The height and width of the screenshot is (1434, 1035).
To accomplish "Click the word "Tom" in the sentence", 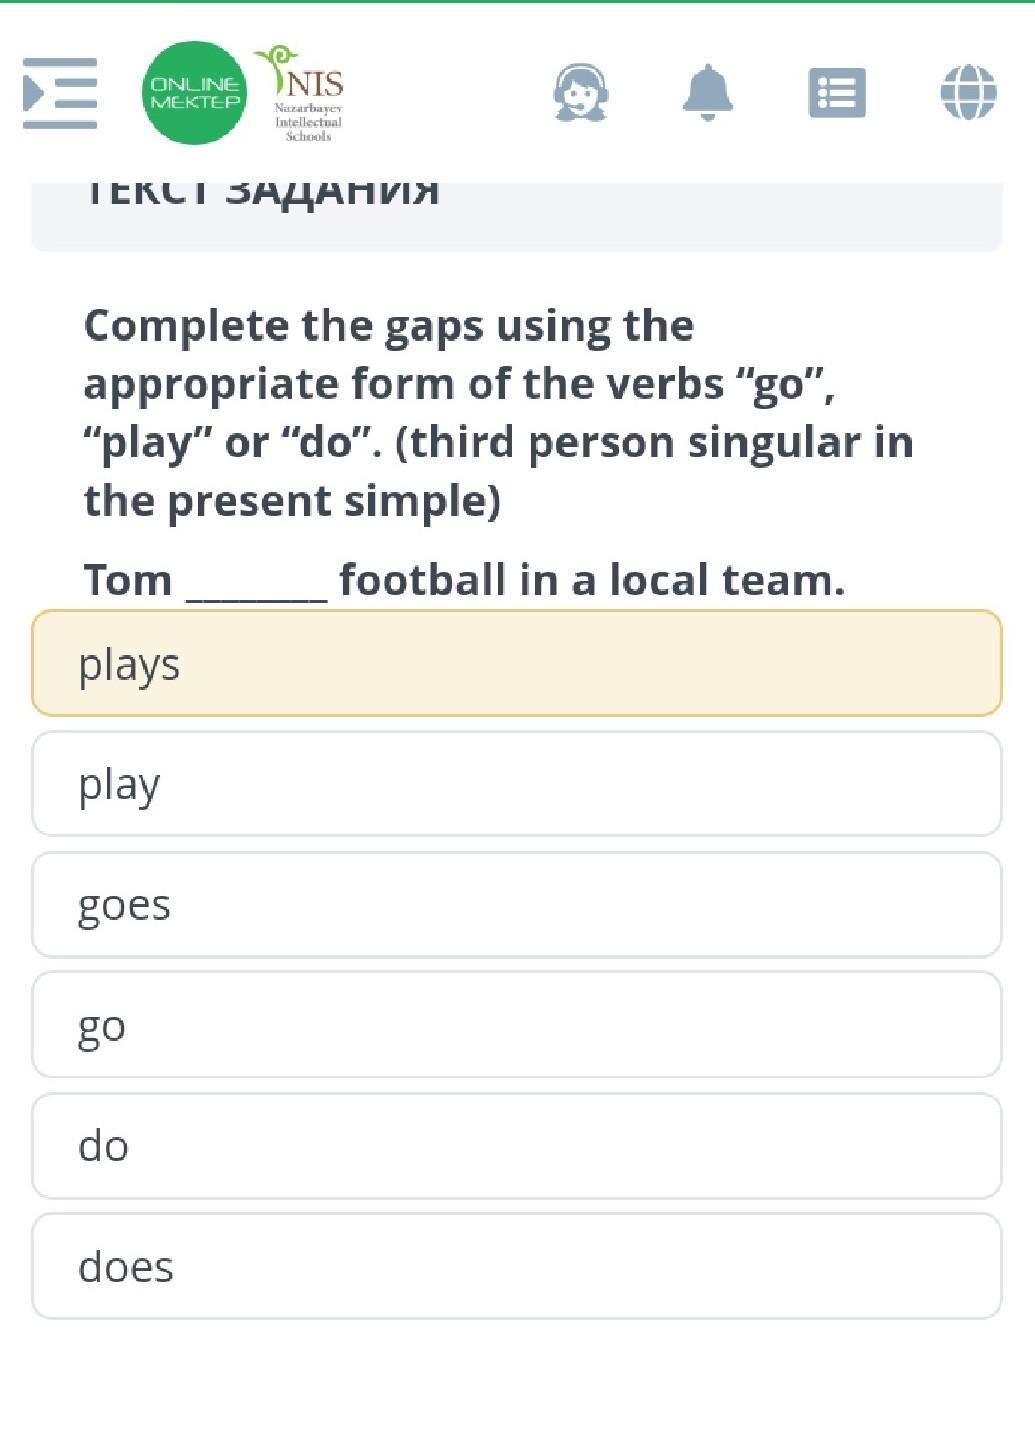I will point(128,580).
